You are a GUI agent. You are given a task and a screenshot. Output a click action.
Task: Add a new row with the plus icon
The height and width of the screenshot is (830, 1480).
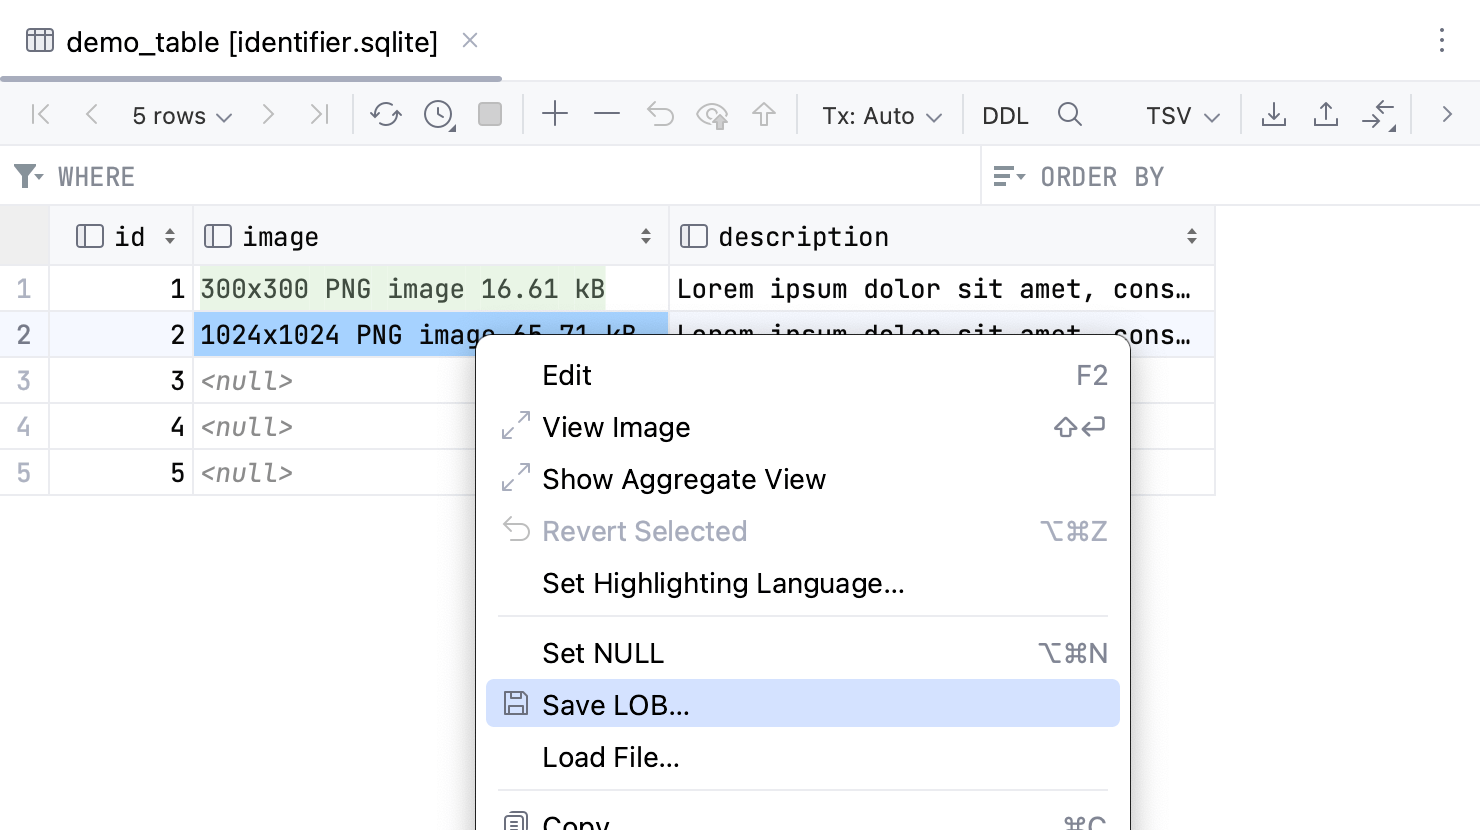555,114
